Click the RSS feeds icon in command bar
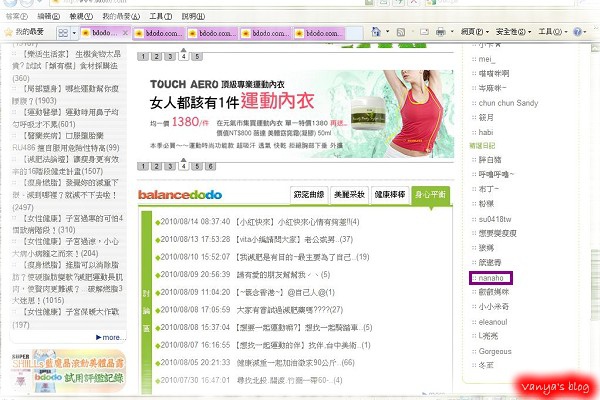The height and width of the screenshot is (400, 600). point(401,32)
